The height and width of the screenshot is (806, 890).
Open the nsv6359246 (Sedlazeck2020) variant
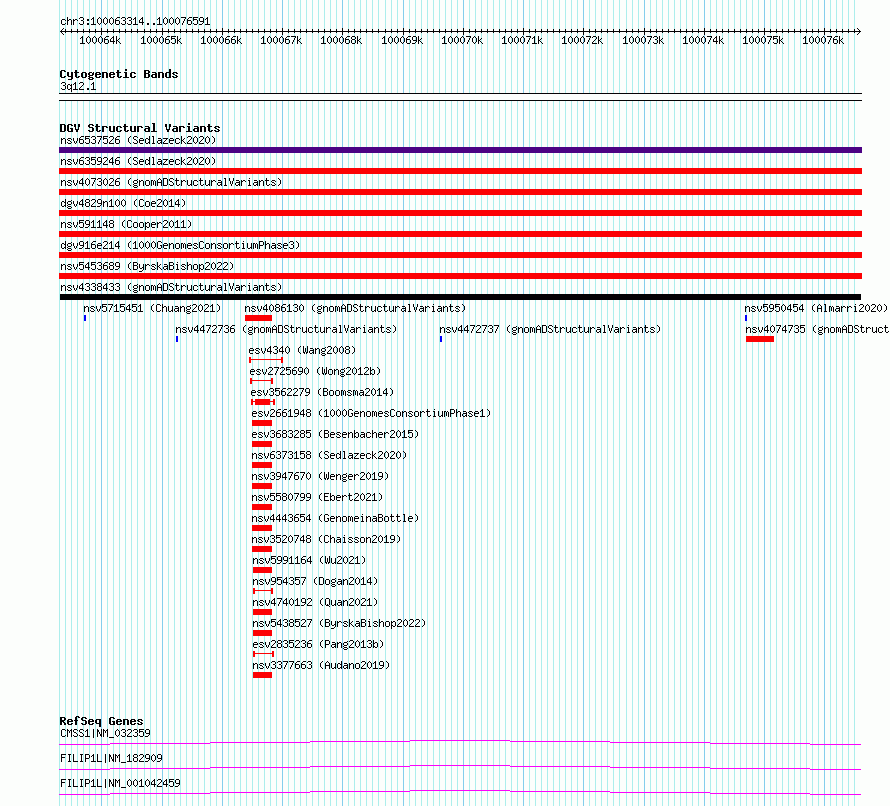pyautogui.click(x=138, y=161)
